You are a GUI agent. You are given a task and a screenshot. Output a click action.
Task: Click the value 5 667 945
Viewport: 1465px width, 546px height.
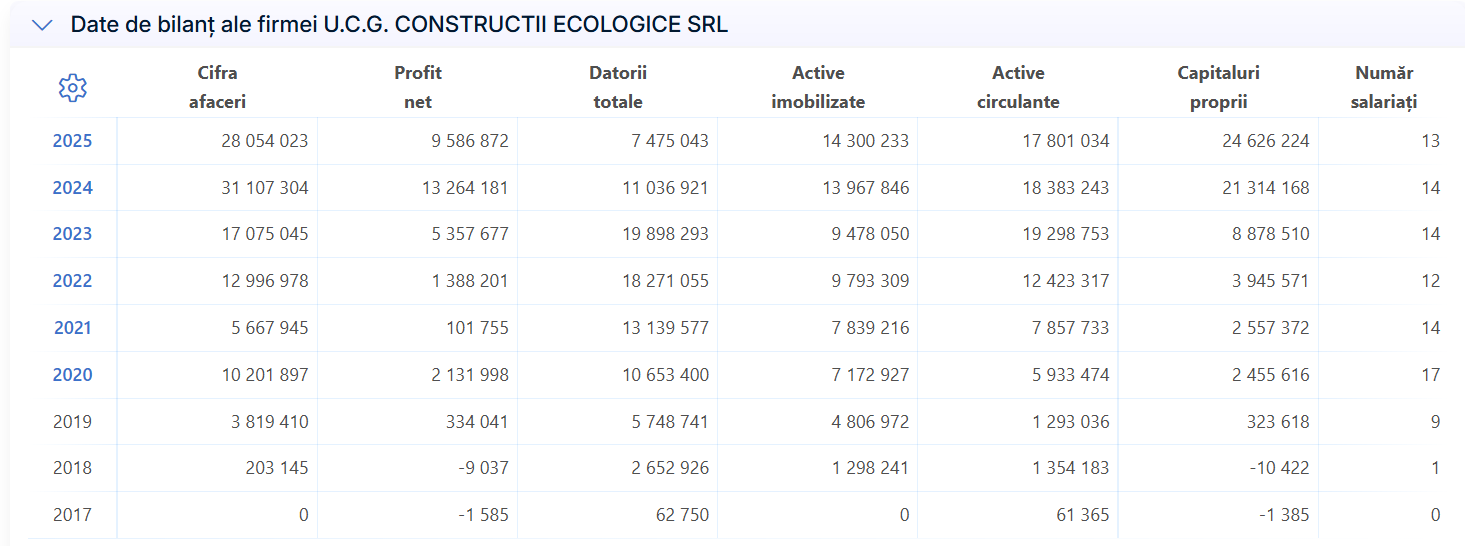pyautogui.click(x=270, y=328)
